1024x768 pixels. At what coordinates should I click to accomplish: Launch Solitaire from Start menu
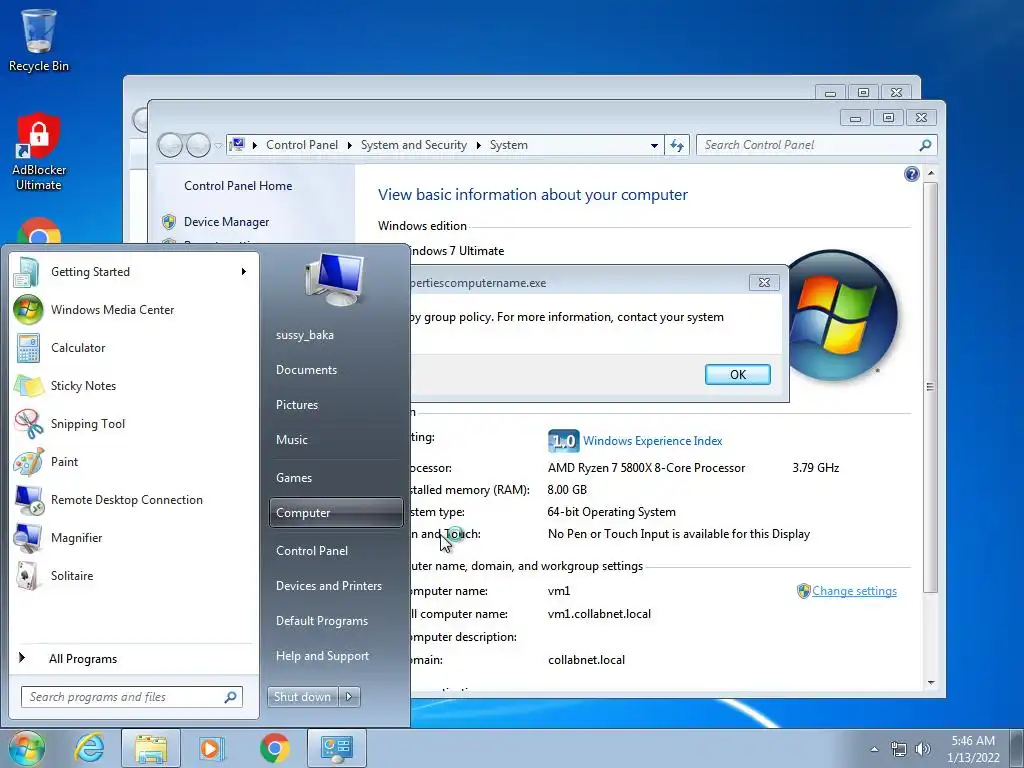click(x=72, y=575)
